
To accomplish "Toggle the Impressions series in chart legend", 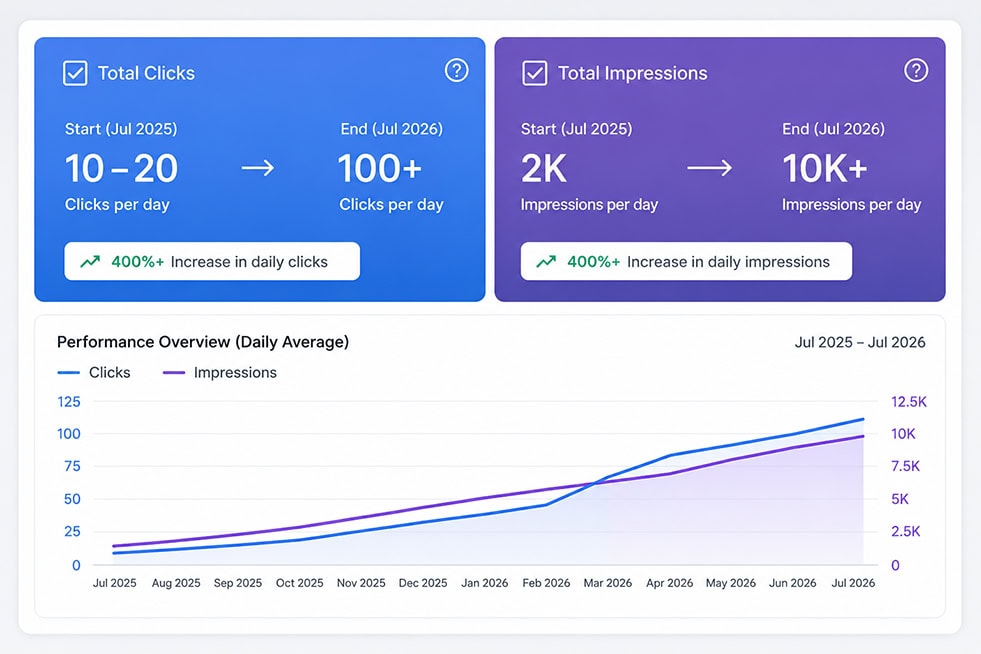I will pos(220,372).
